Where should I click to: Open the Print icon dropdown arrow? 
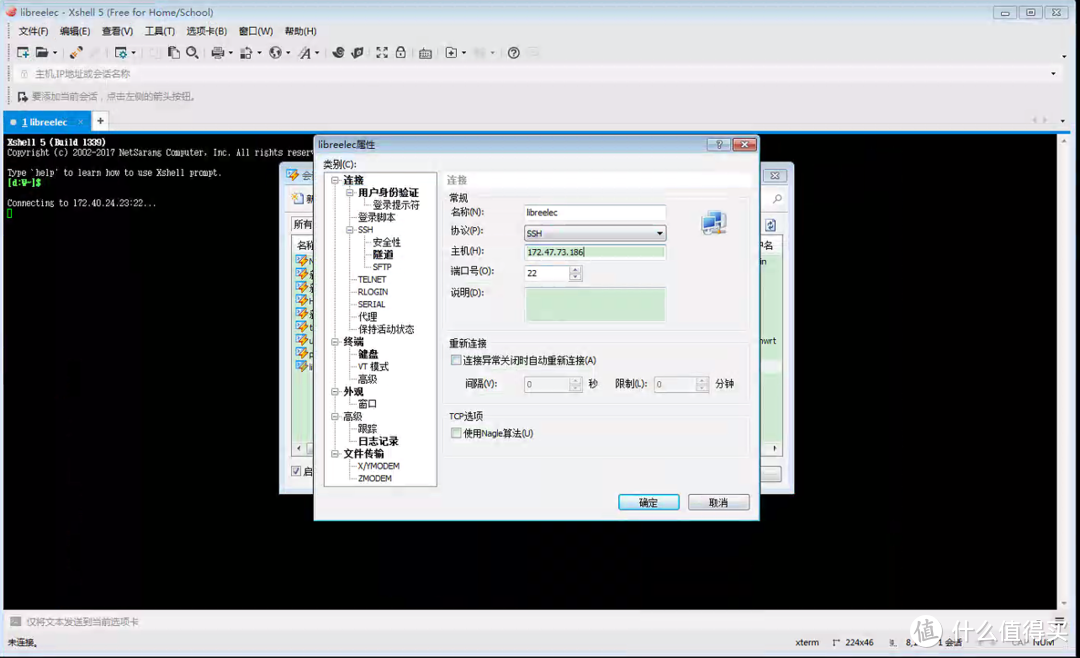231,53
